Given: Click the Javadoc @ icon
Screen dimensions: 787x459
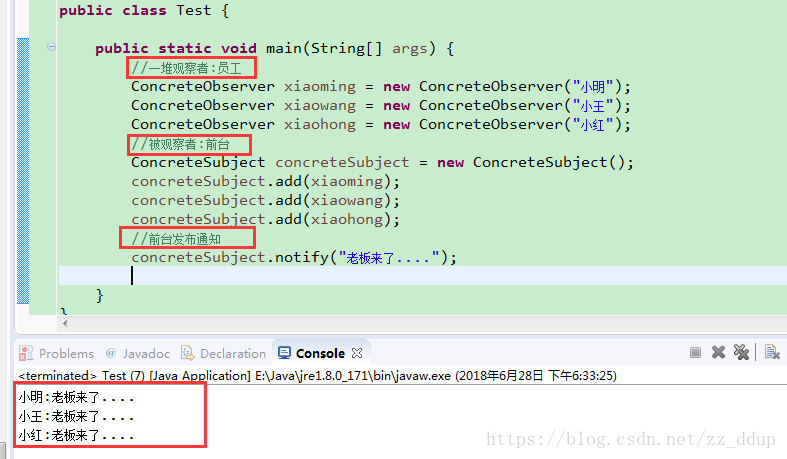Looking at the screenshot, I should click(111, 353).
